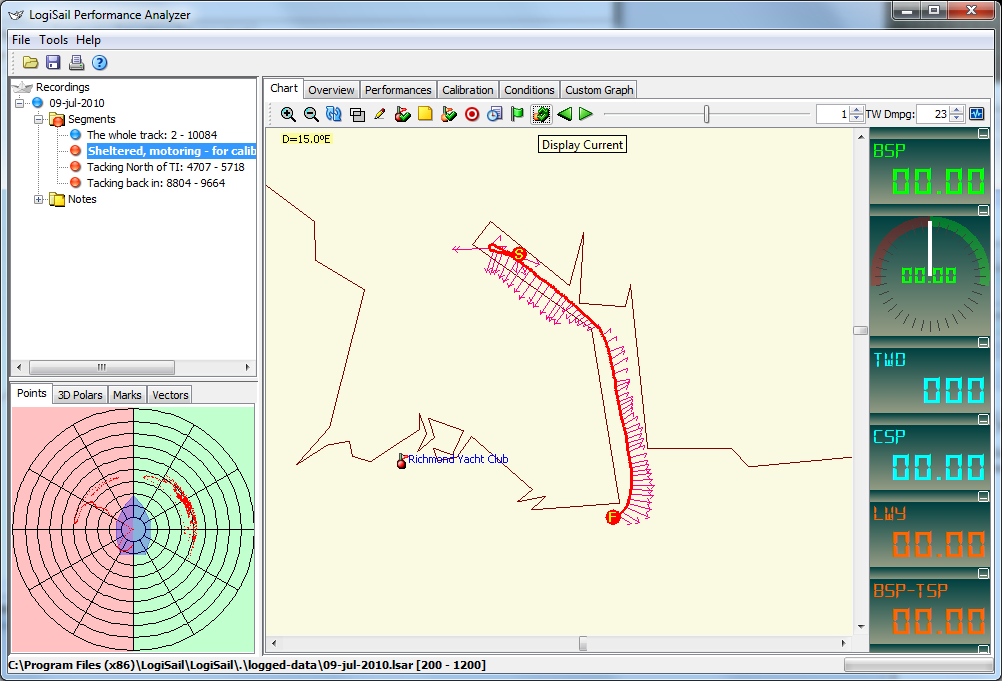
Task: Switch to the Calibration tab
Action: coord(467,90)
